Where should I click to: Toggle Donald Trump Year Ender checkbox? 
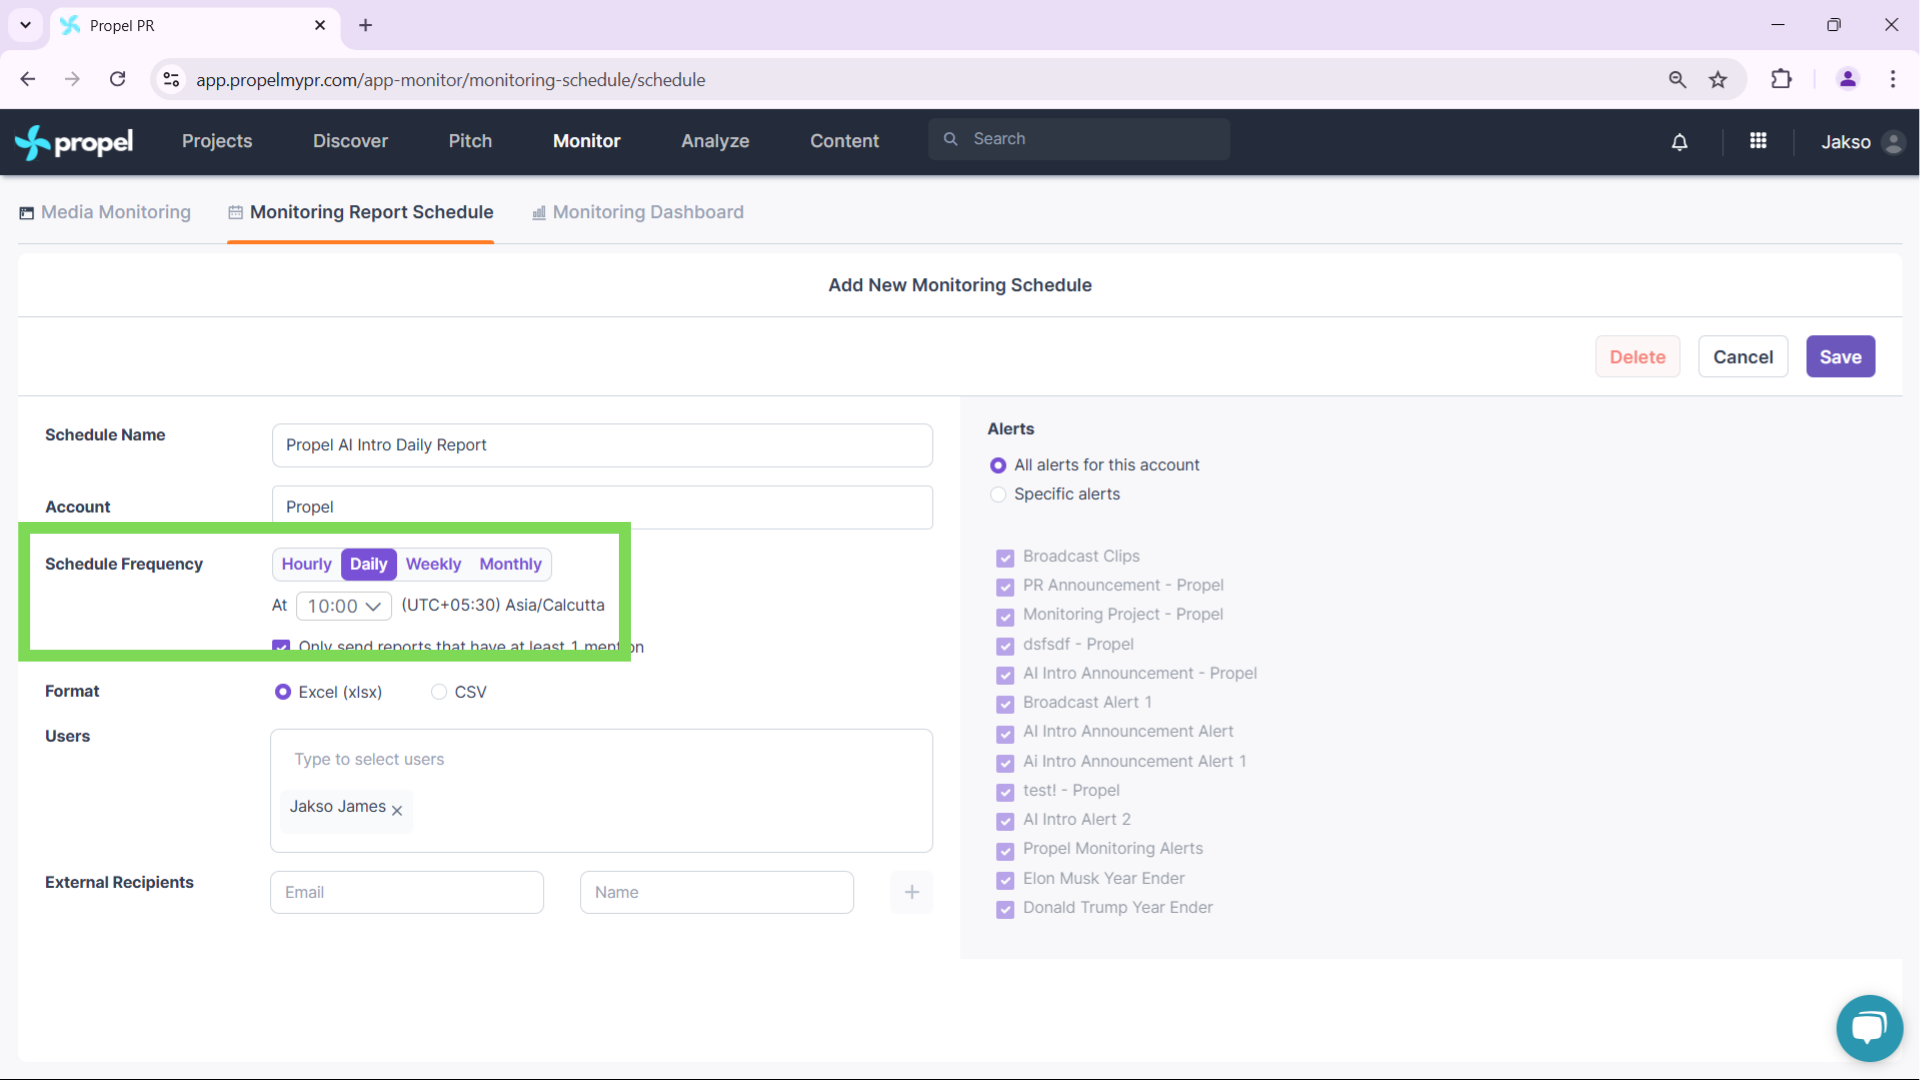point(1005,909)
